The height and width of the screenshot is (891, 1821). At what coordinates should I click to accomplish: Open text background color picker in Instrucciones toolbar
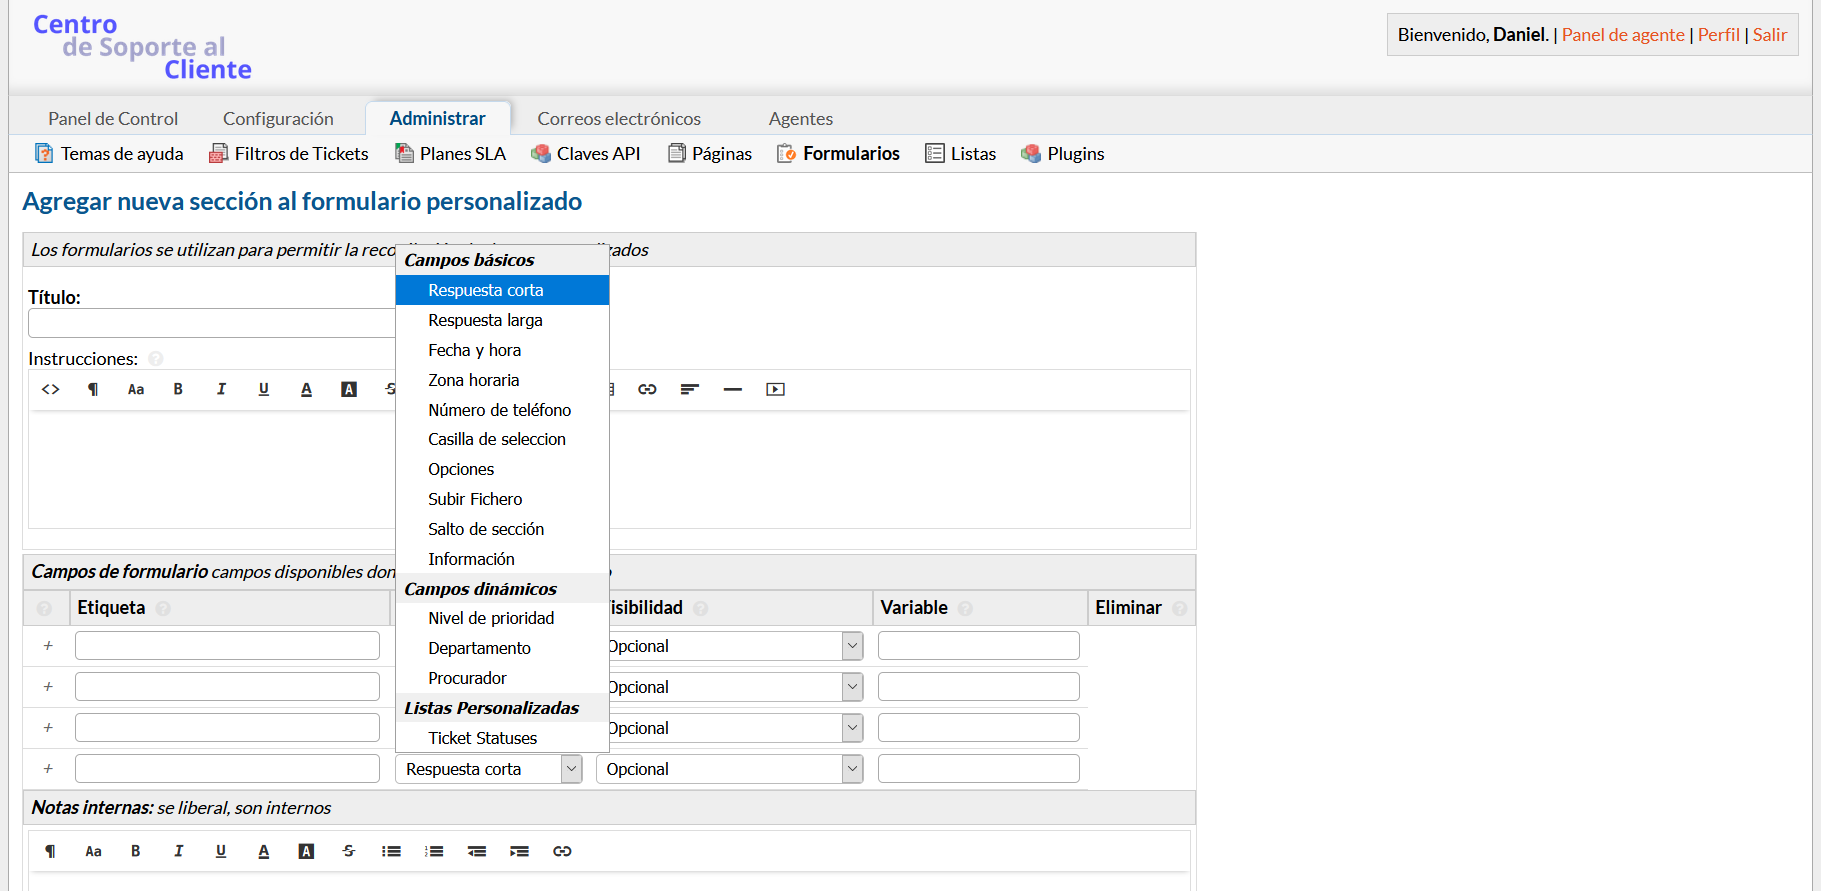(349, 389)
